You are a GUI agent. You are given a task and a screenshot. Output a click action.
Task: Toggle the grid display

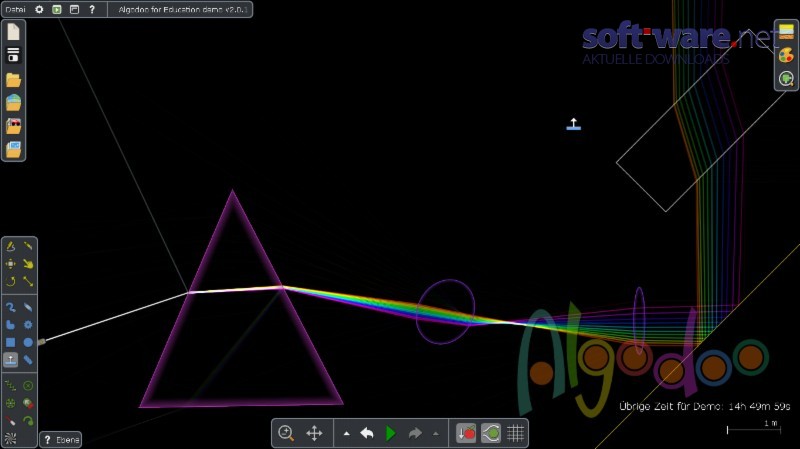point(515,433)
